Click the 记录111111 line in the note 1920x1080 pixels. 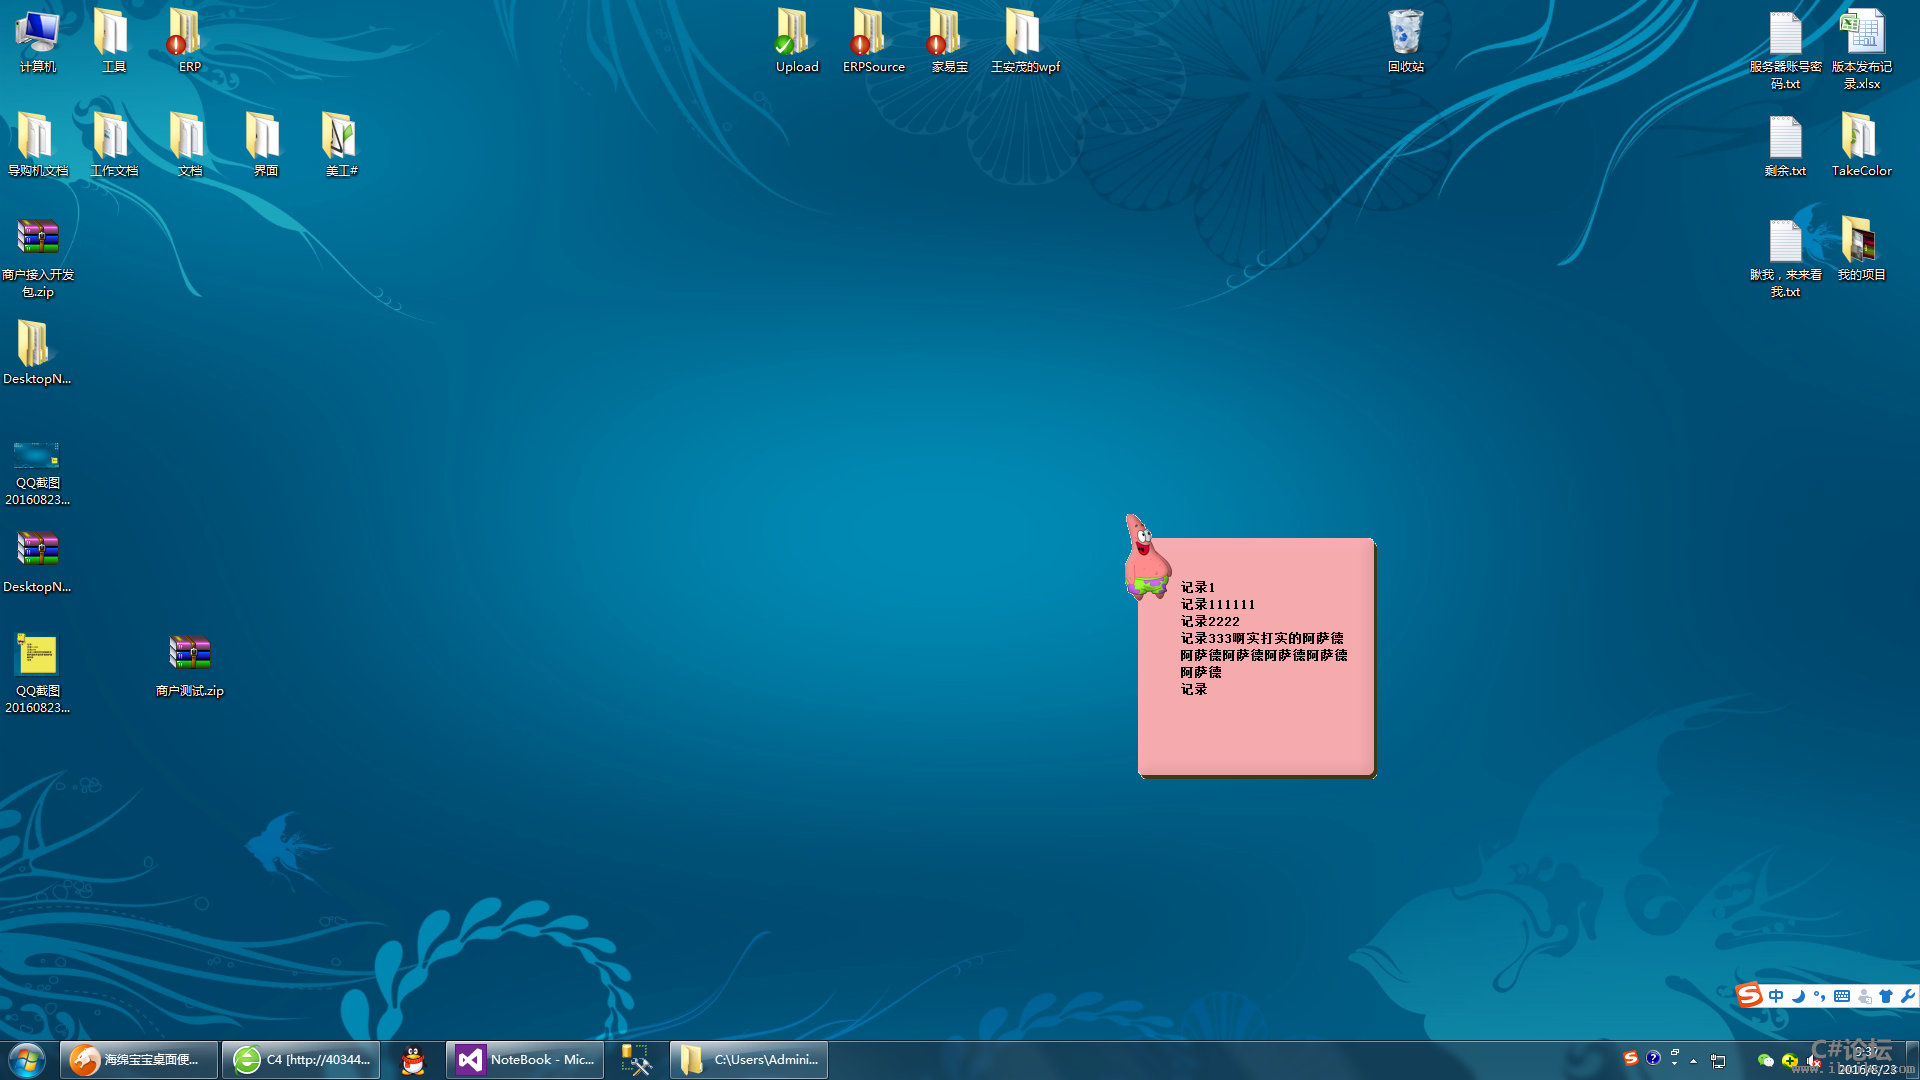click(1217, 604)
